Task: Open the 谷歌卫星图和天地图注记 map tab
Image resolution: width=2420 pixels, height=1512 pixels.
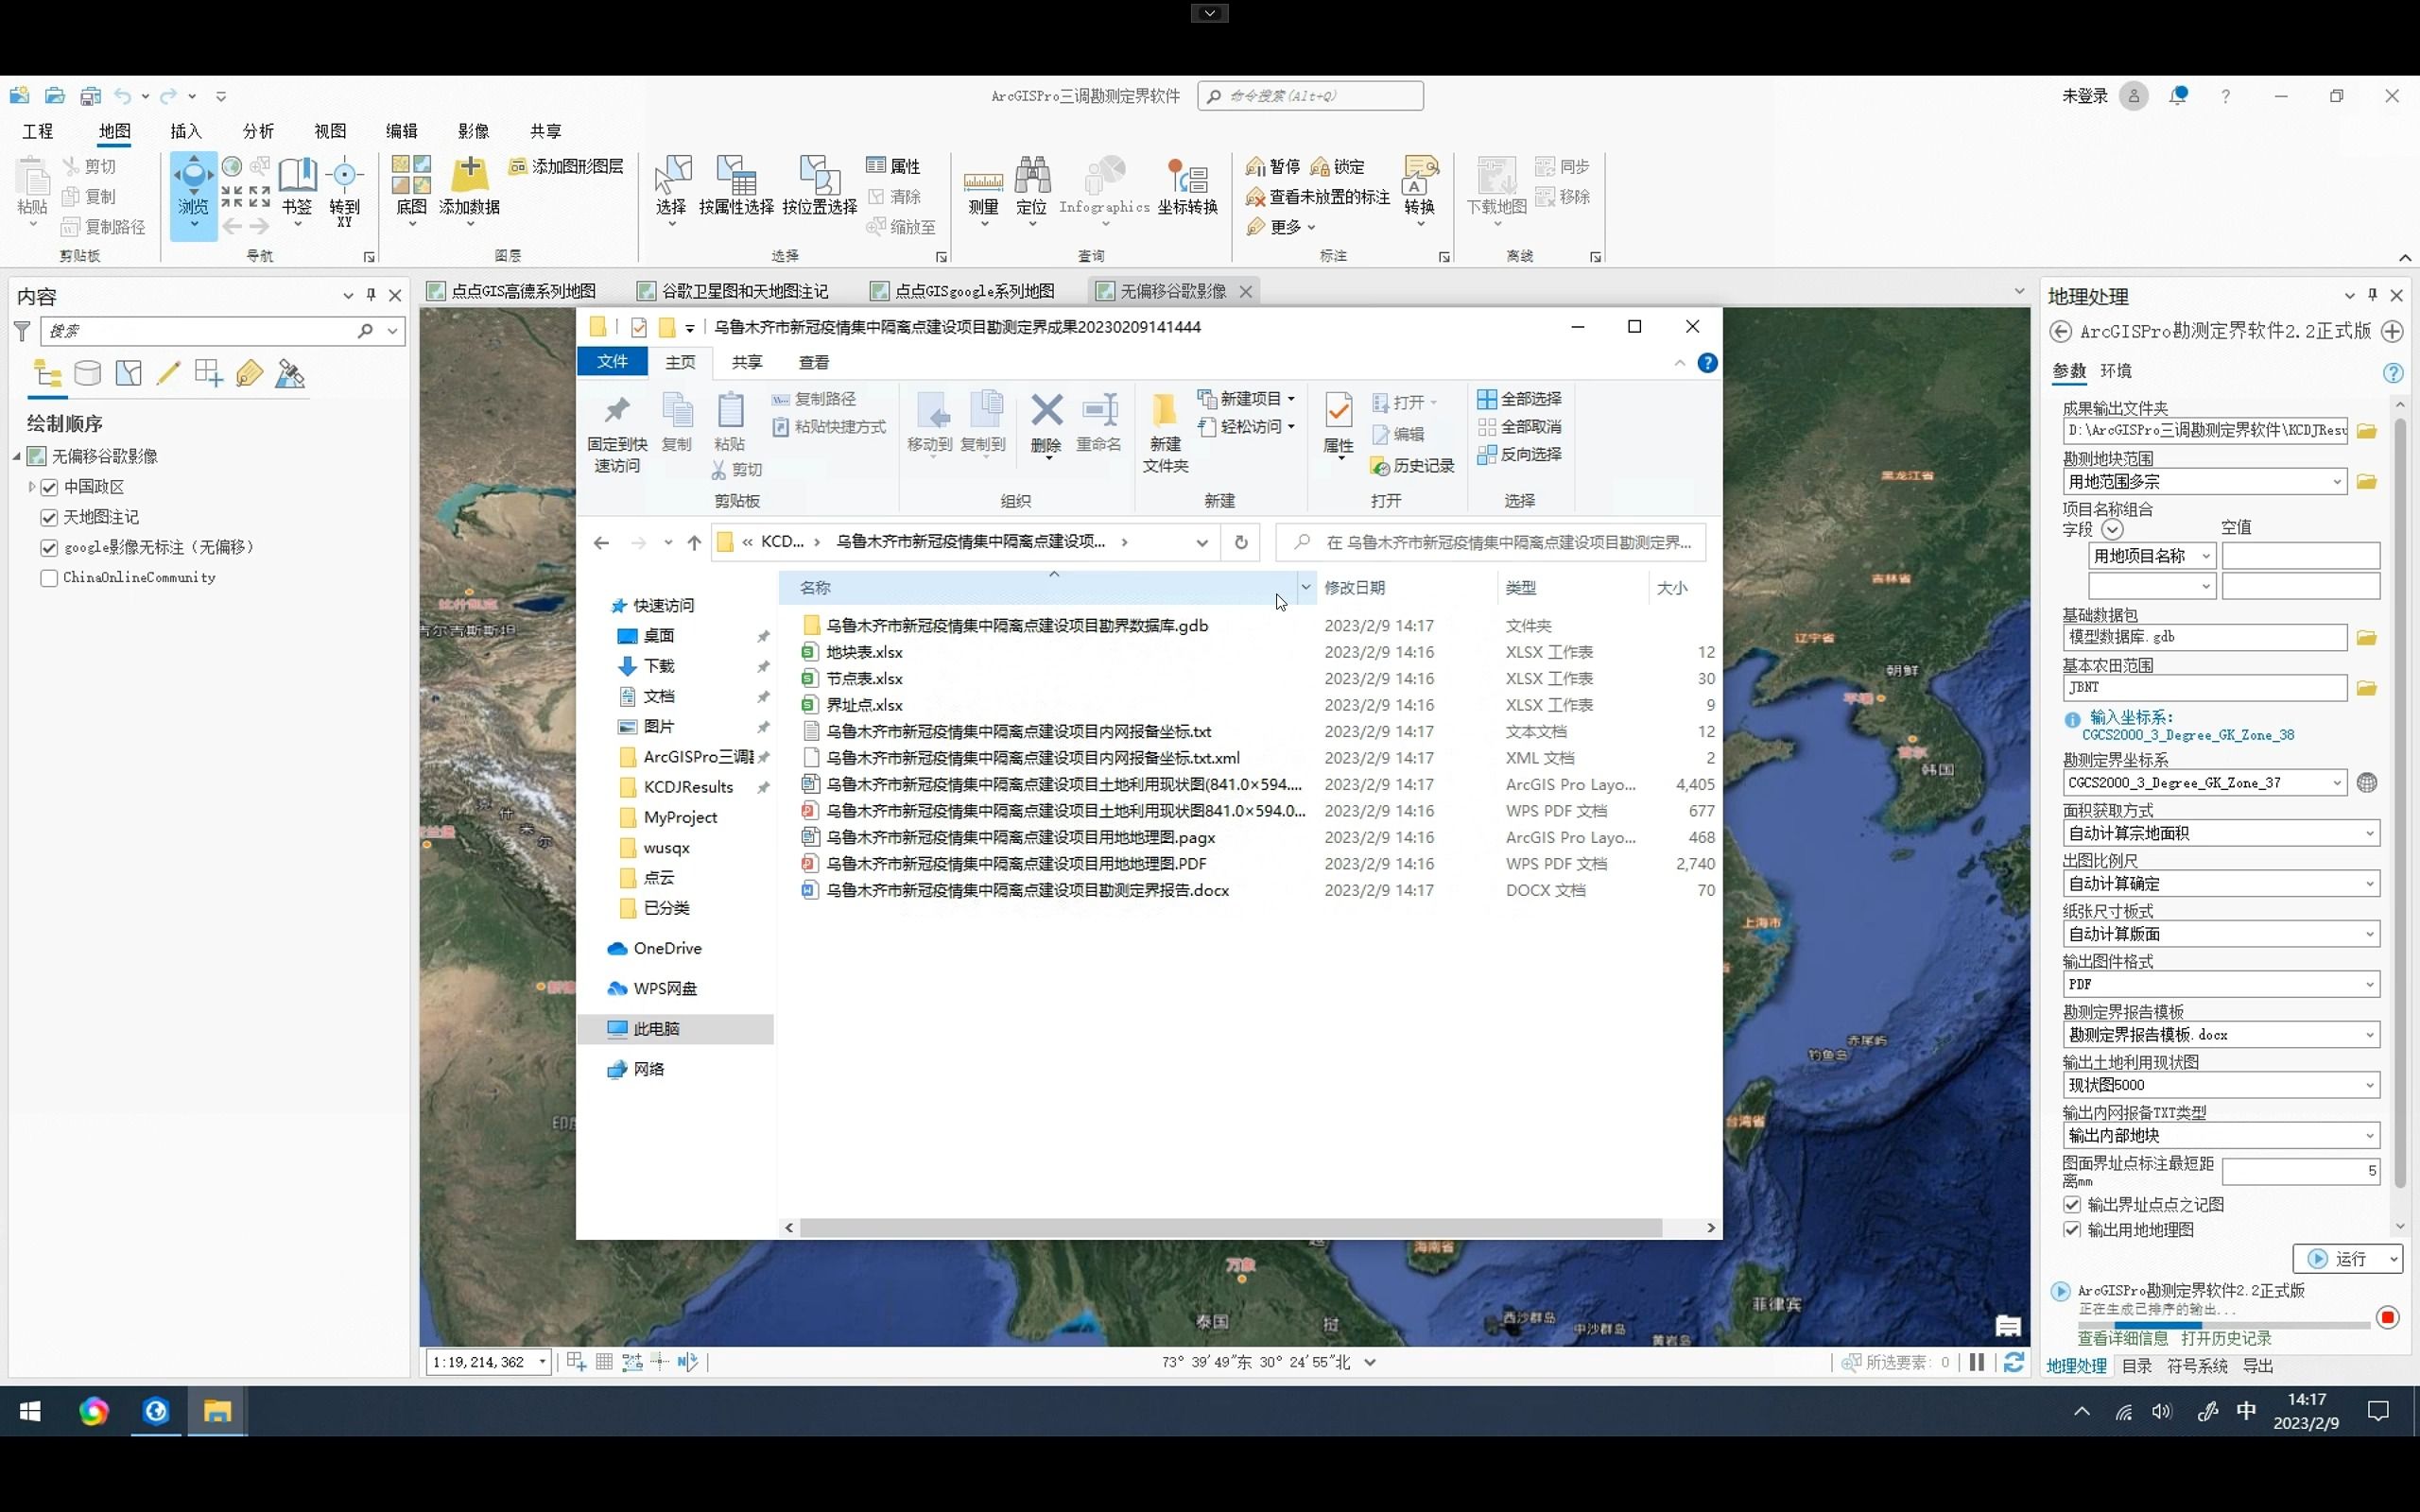Action: point(744,291)
